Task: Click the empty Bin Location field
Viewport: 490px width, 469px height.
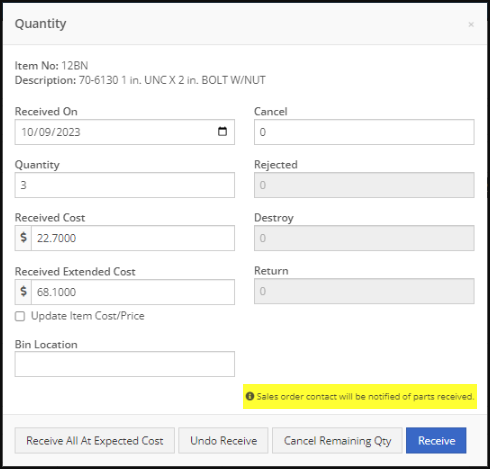Action: point(125,364)
